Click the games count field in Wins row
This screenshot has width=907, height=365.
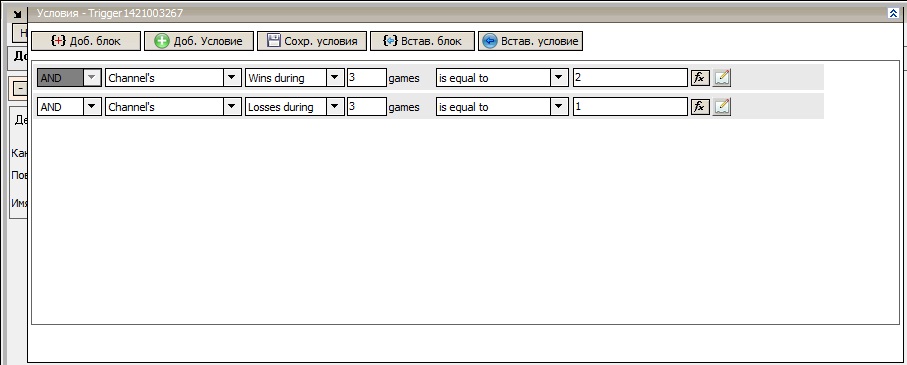(x=367, y=78)
